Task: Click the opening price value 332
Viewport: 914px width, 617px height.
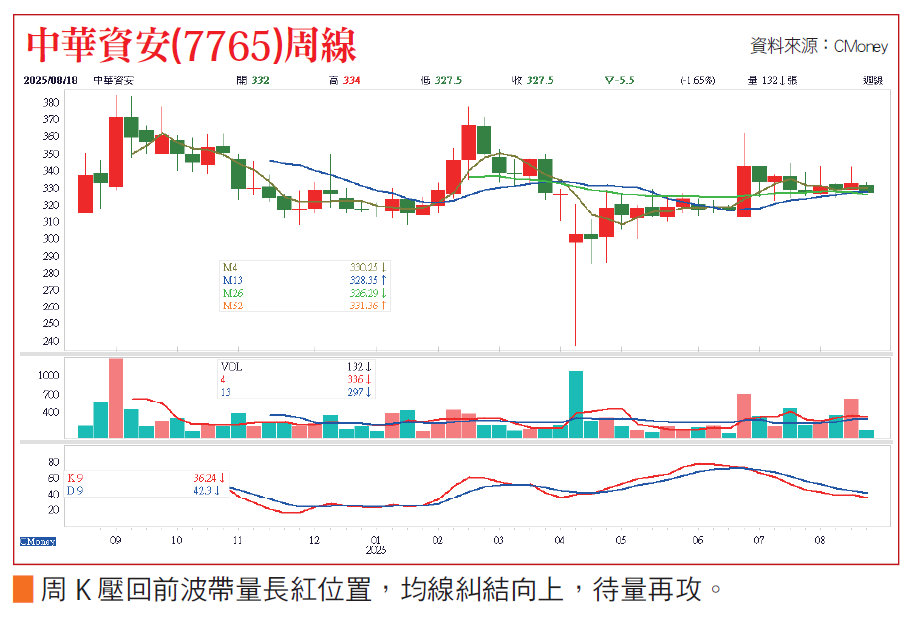Action: (x=260, y=80)
